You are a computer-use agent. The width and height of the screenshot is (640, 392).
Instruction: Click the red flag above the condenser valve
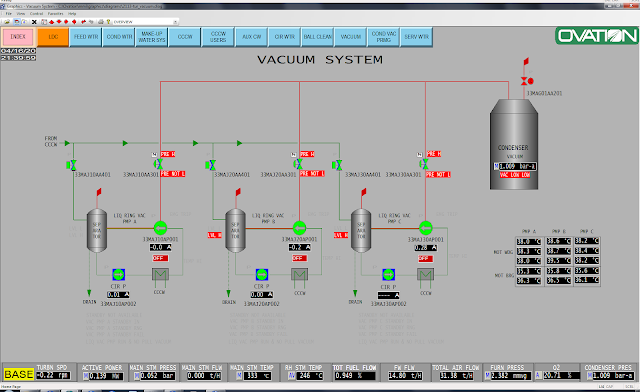[x=526, y=62]
